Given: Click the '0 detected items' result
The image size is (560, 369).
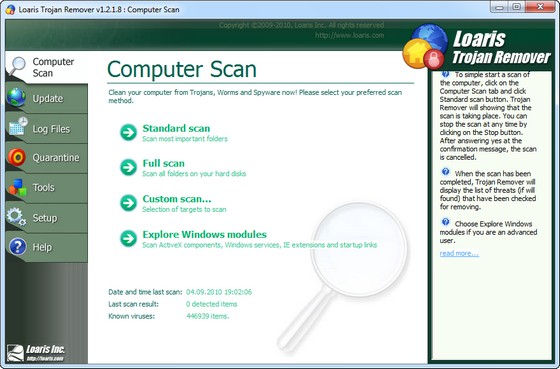Looking at the screenshot, I should [x=211, y=304].
